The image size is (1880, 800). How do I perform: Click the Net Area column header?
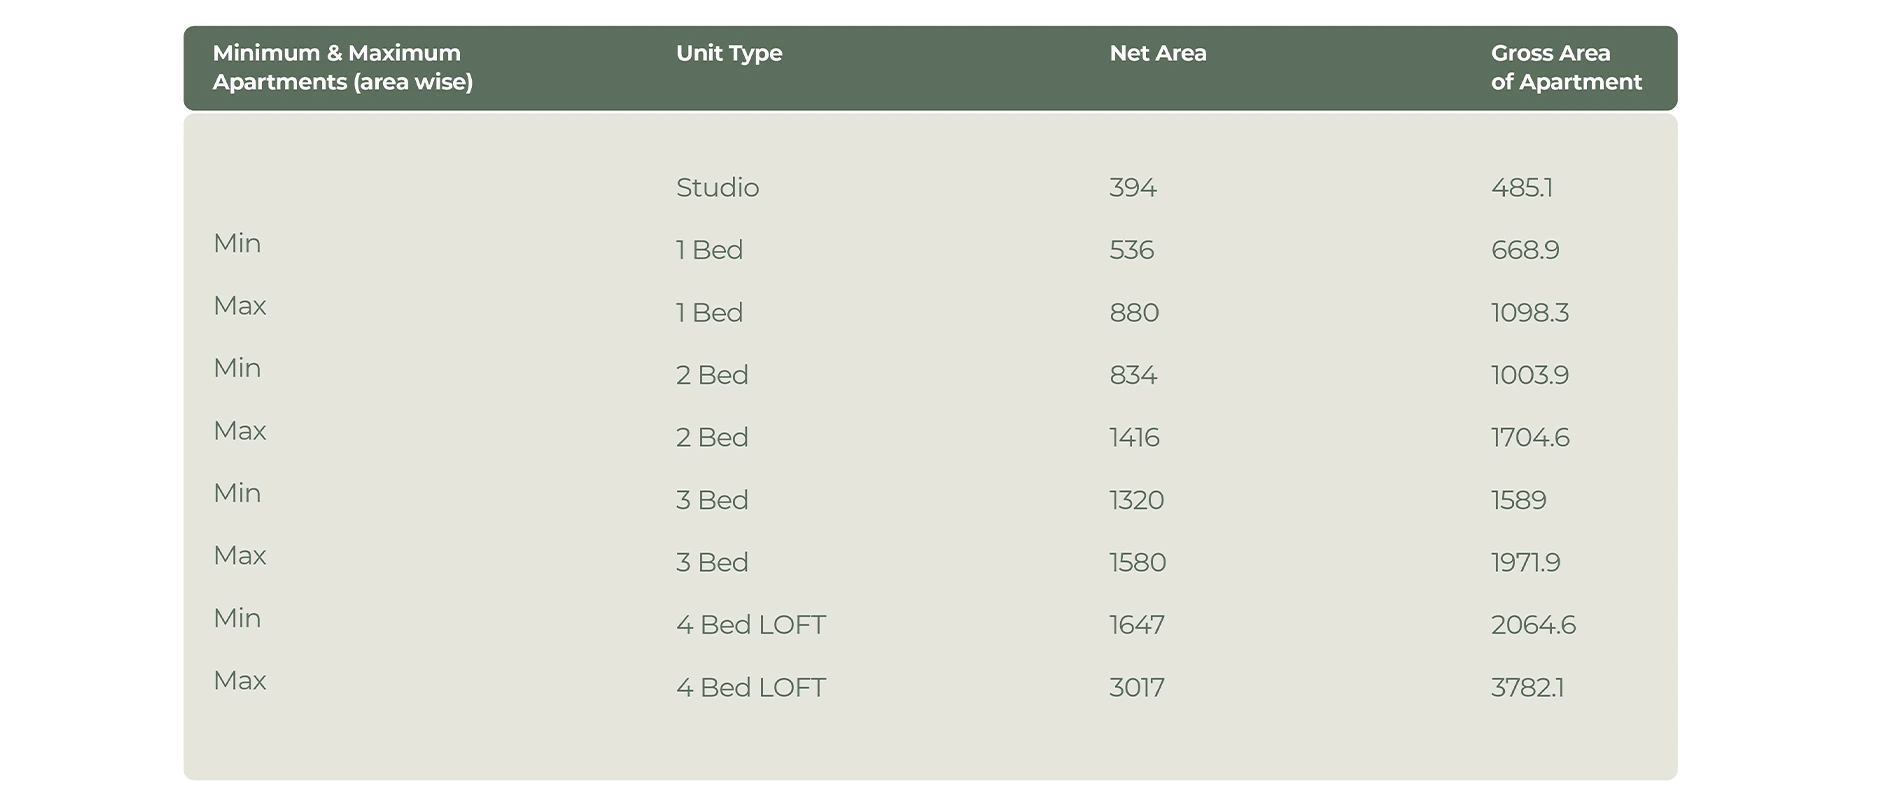[x=1158, y=54]
